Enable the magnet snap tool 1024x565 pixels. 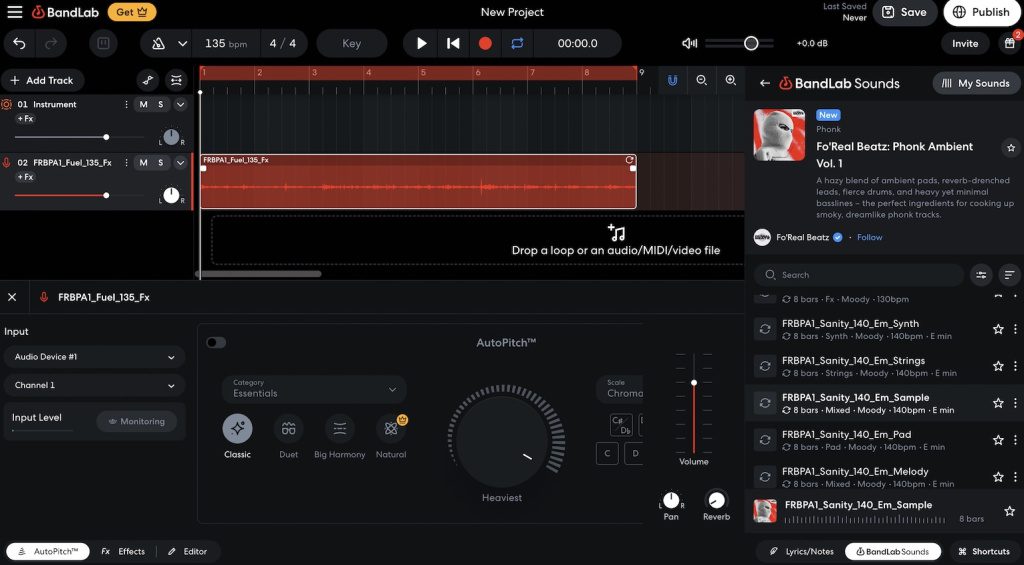(672, 80)
